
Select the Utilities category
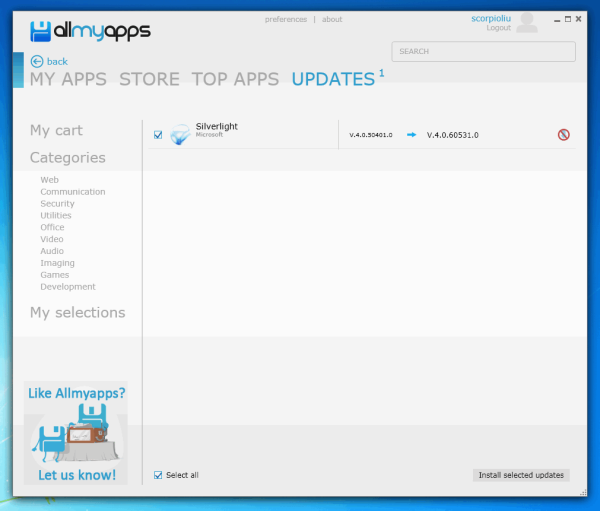56,216
